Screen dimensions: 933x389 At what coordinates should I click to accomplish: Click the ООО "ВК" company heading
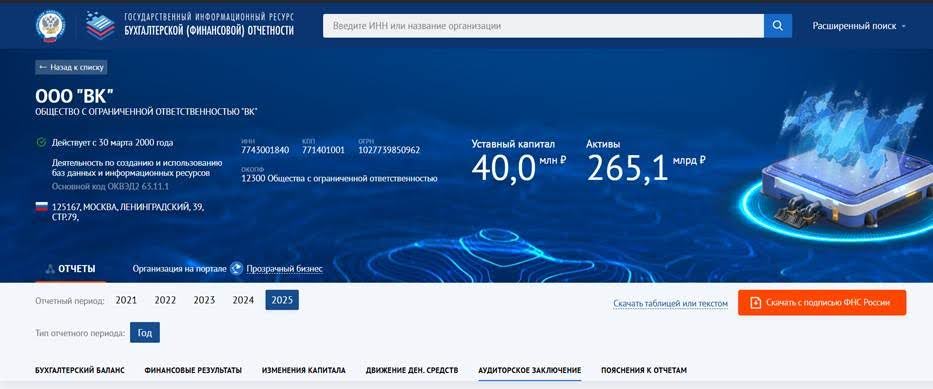pos(74,96)
